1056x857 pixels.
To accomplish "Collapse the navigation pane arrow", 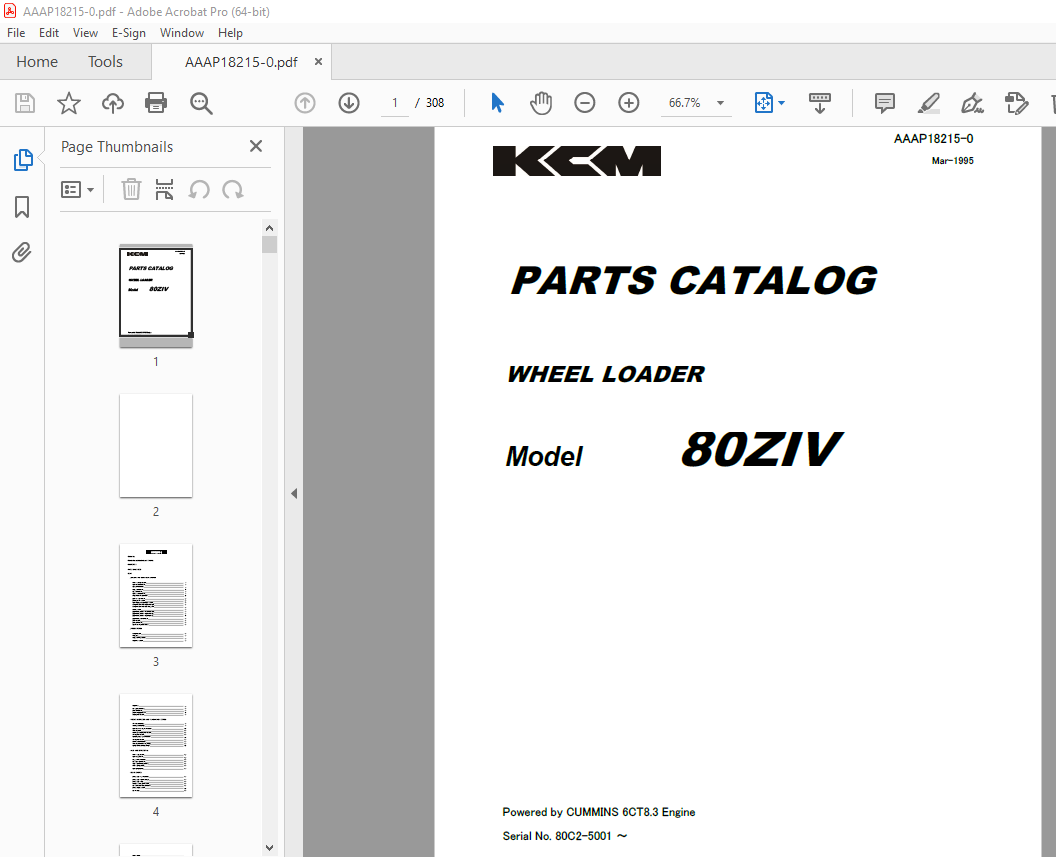I will [x=294, y=493].
